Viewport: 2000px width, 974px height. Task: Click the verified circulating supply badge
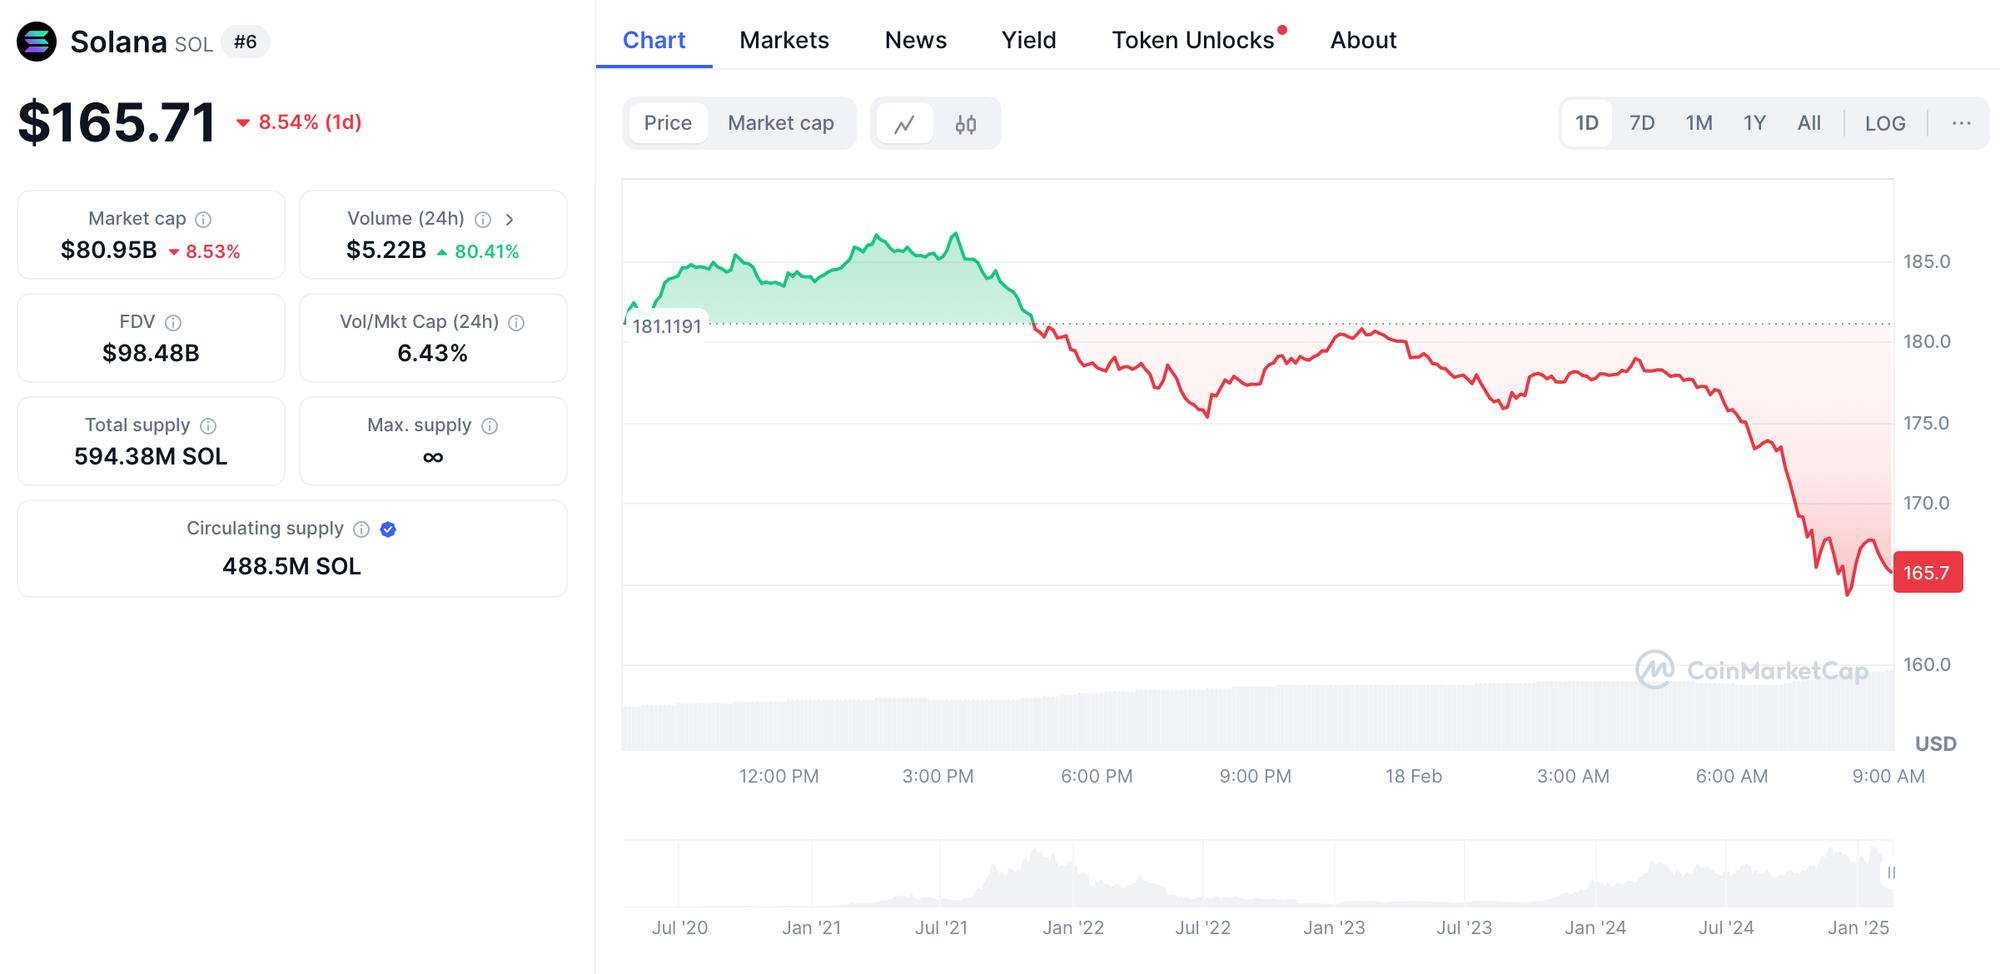[x=389, y=529]
